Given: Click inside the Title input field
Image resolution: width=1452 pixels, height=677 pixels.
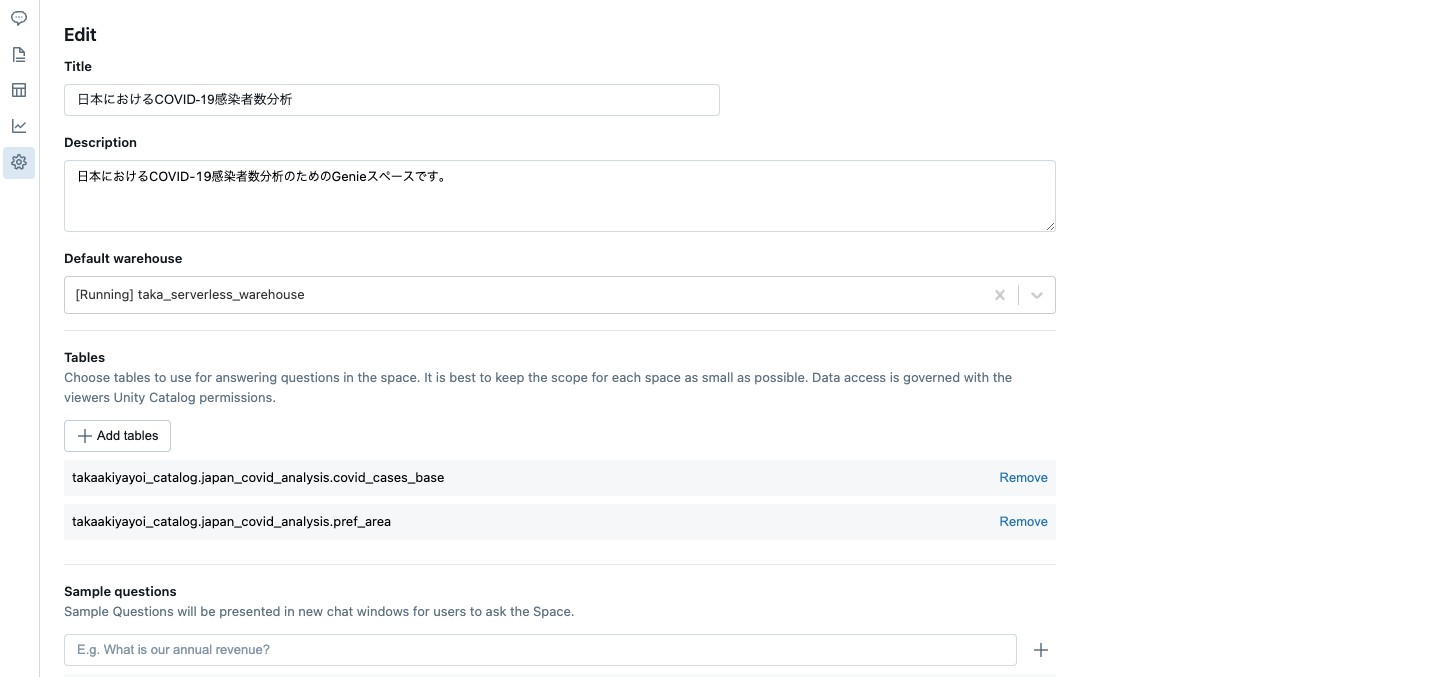Looking at the screenshot, I should tap(390, 99).
